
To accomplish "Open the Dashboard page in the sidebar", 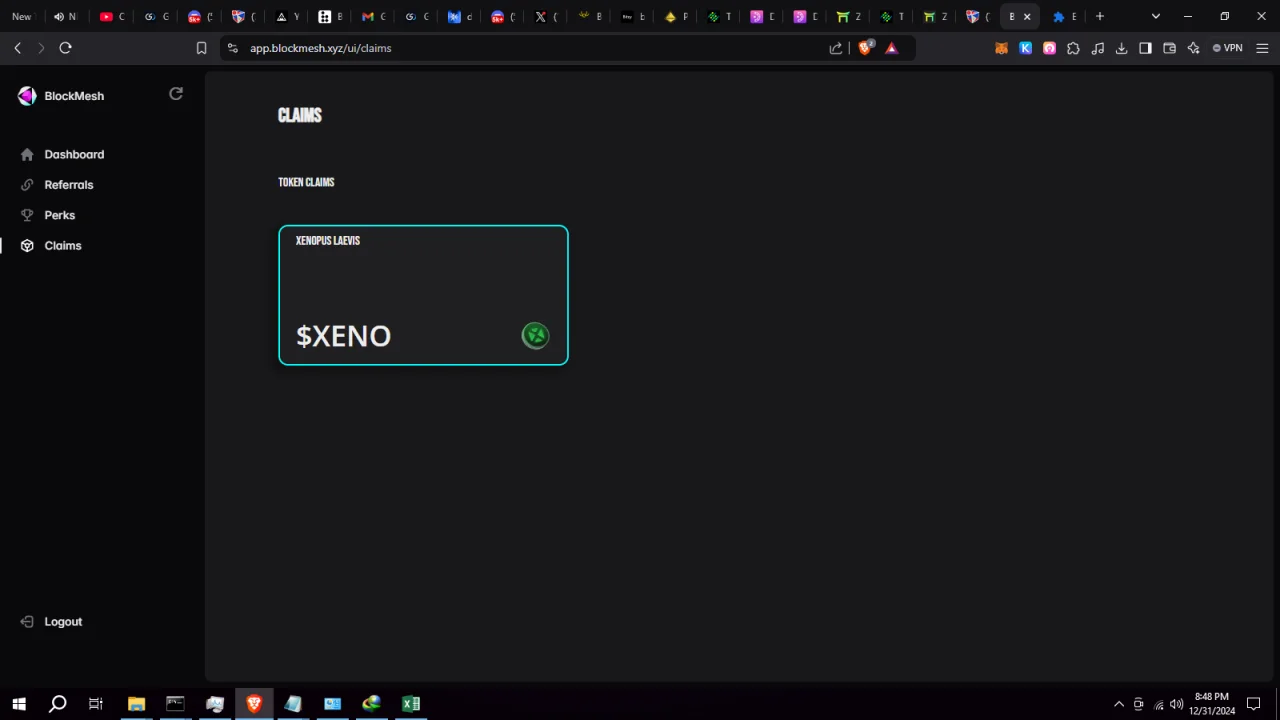I will tap(74, 154).
